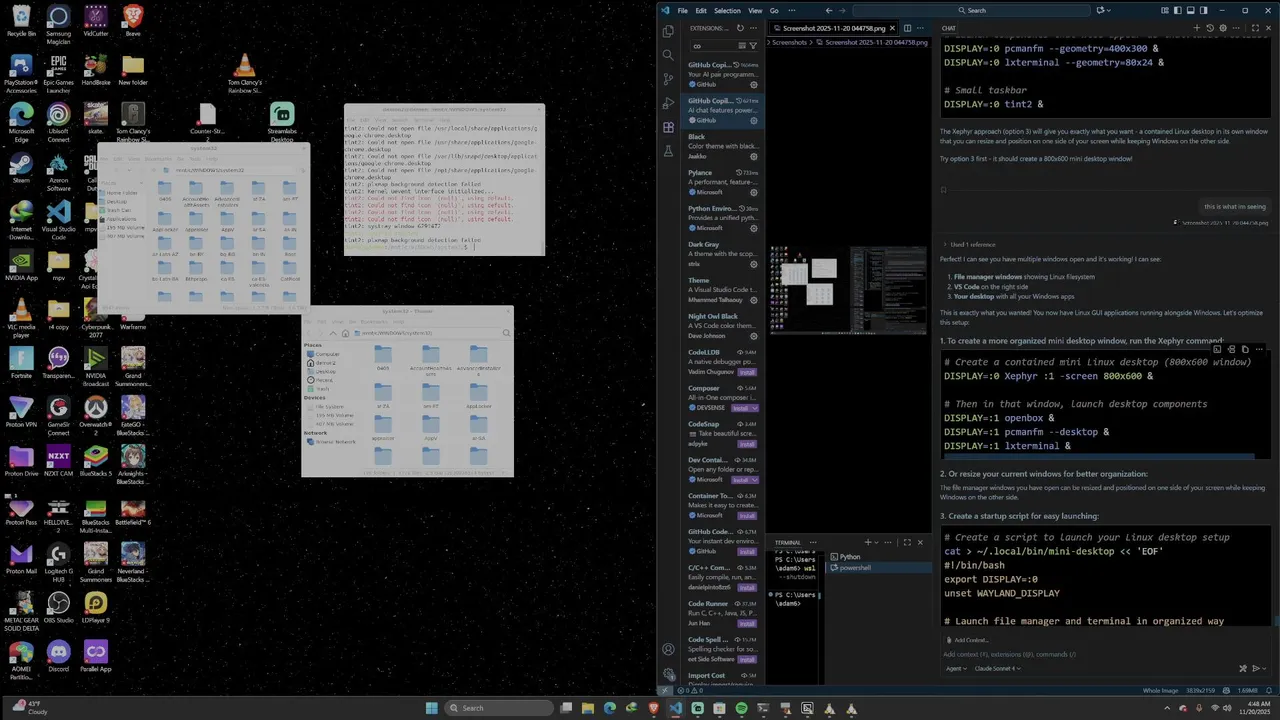Open the notifications bell in the status bar
Screen dimensions: 1280x720
point(1270,690)
